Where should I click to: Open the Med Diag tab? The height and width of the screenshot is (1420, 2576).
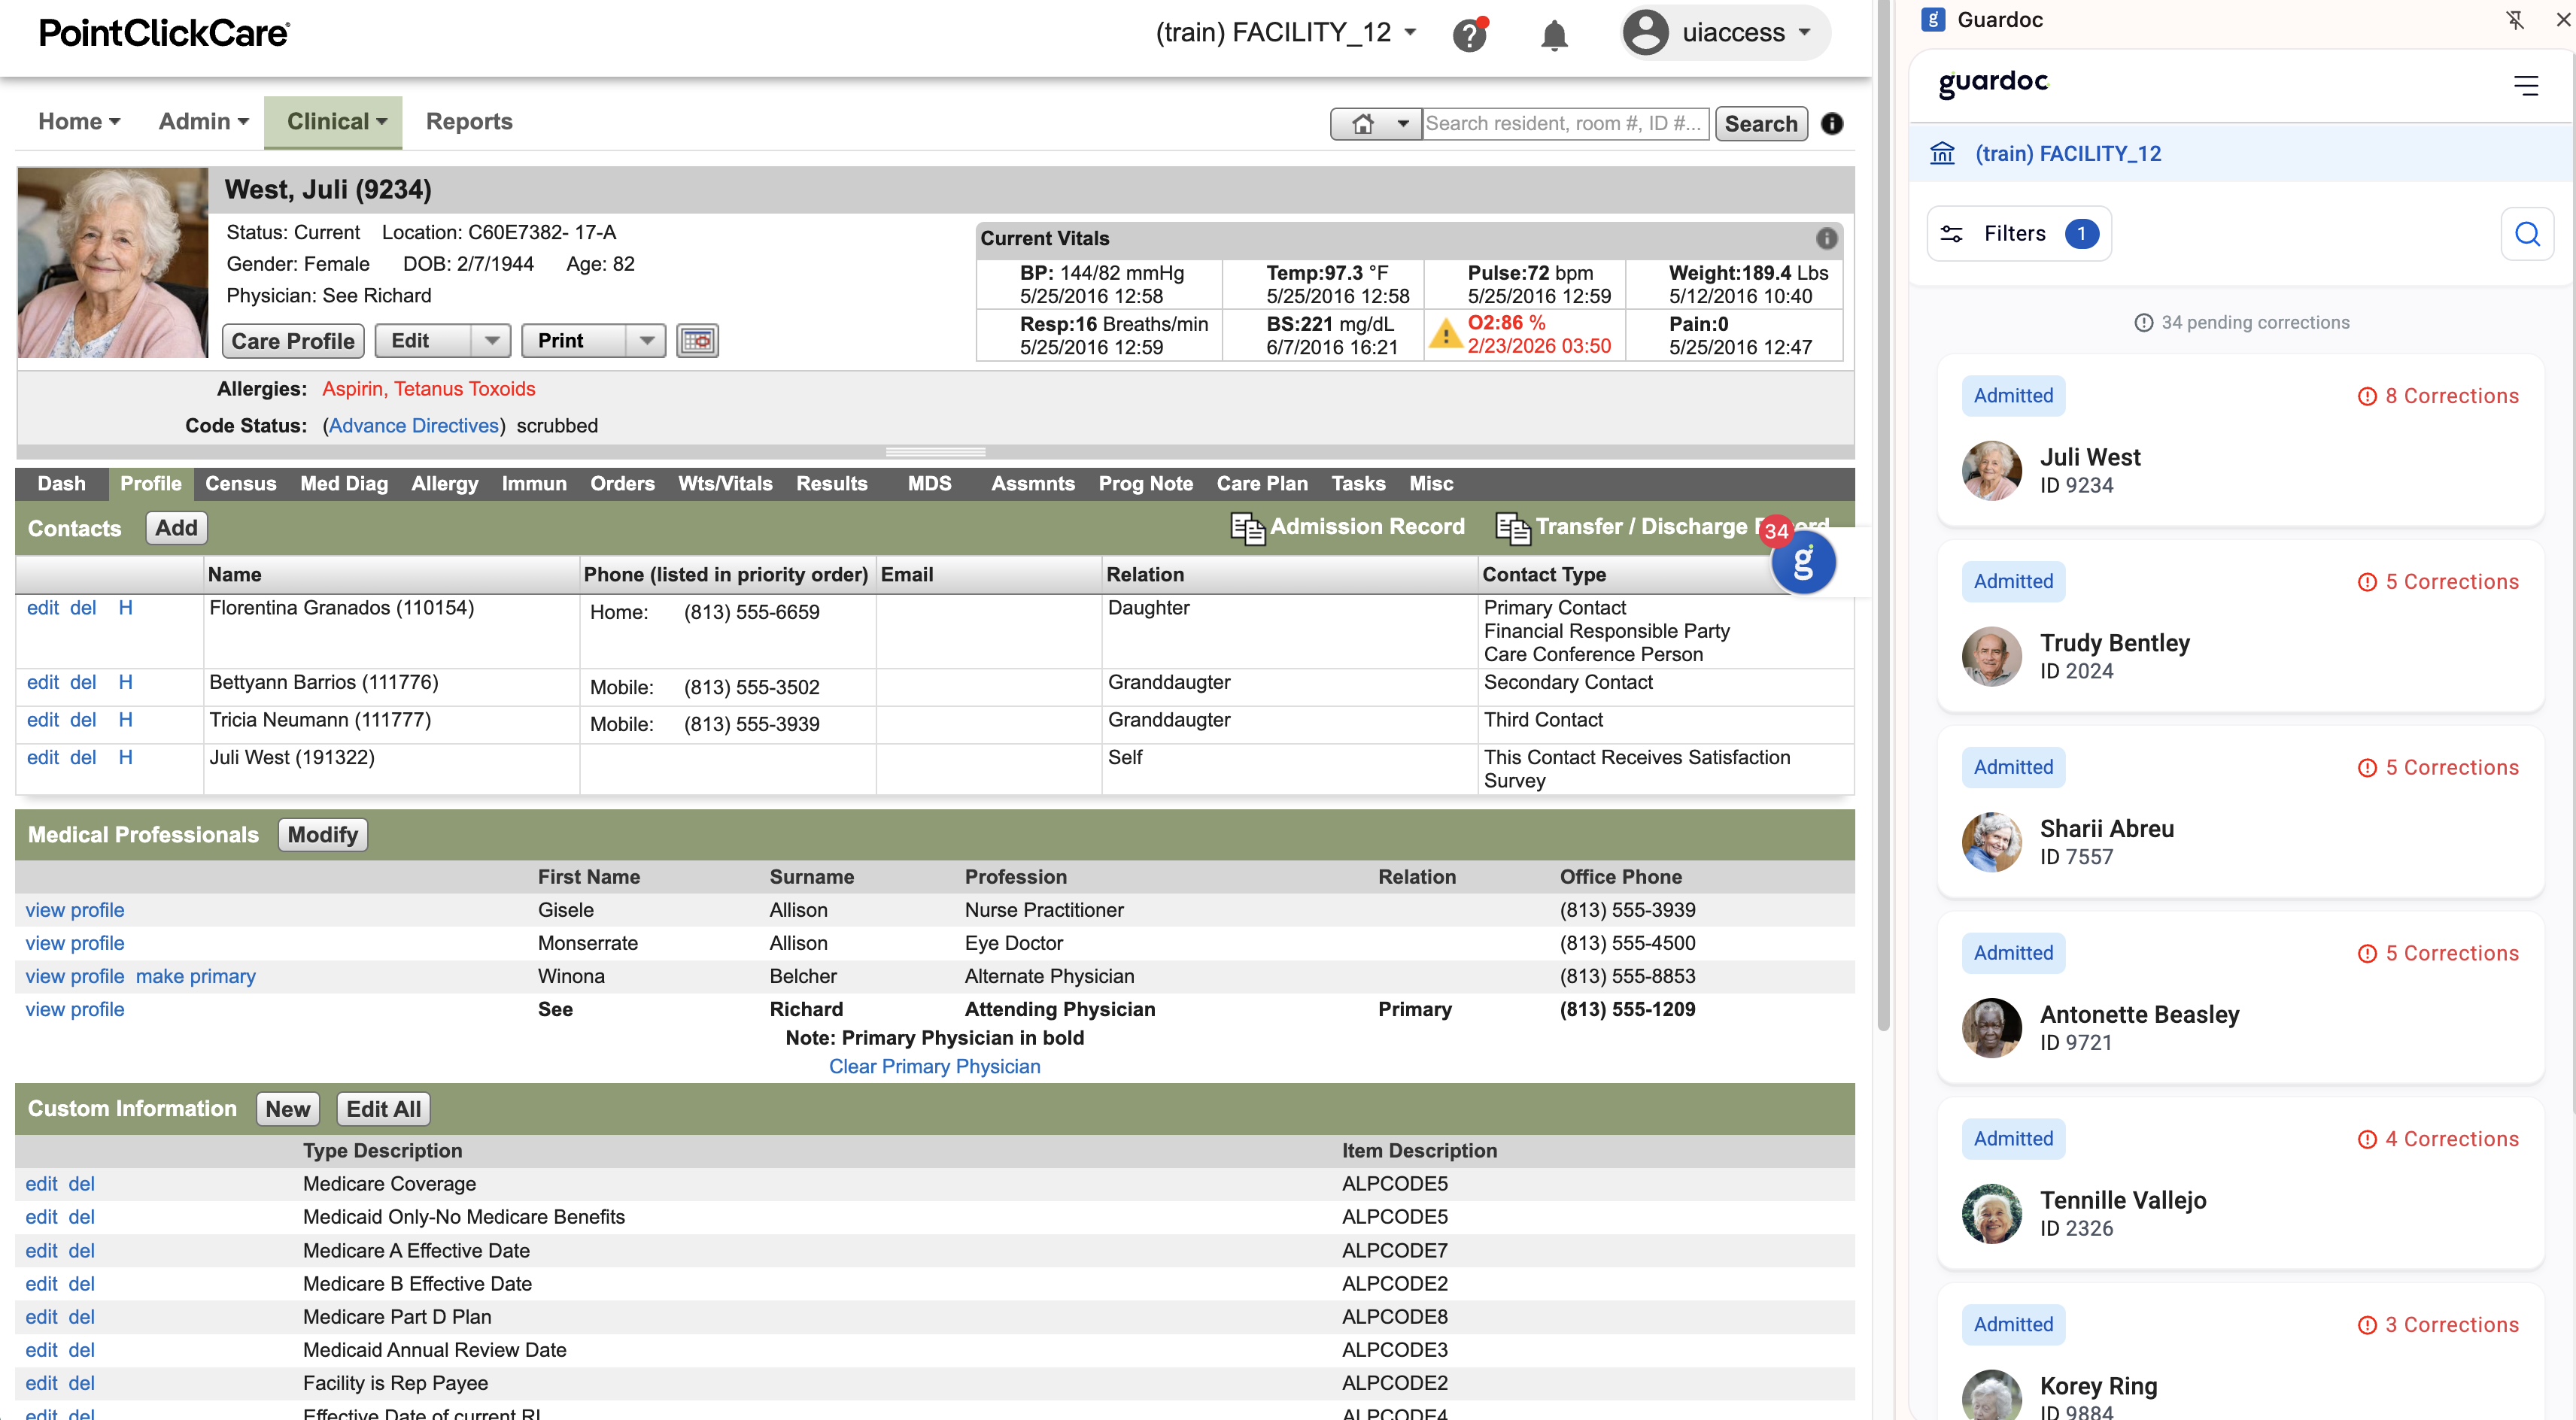(343, 483)
